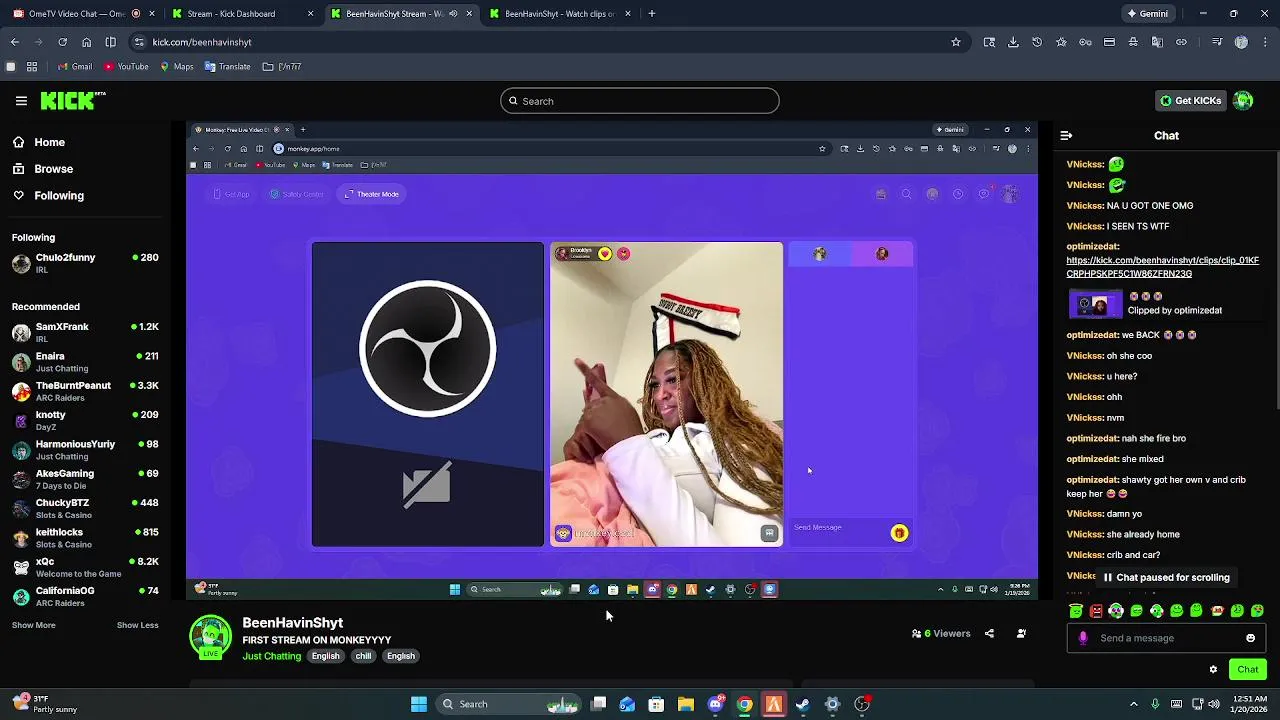Focus the Send a message input

pos(1166,638)
